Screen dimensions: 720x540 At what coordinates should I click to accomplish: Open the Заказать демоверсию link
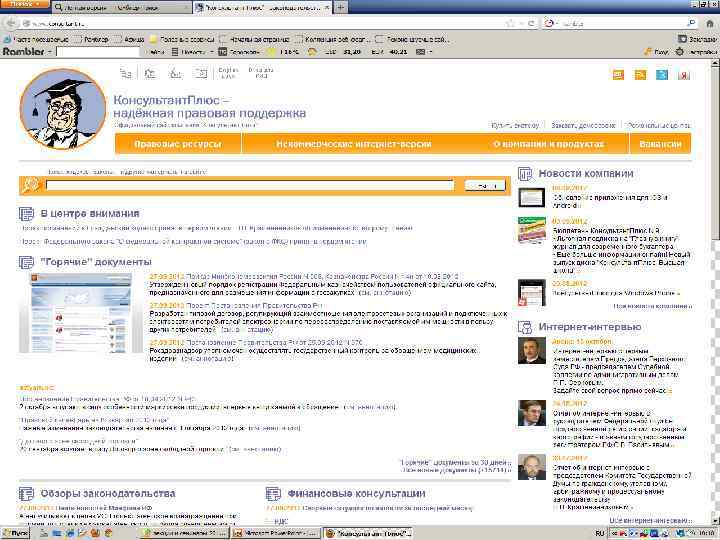(583, 125)
